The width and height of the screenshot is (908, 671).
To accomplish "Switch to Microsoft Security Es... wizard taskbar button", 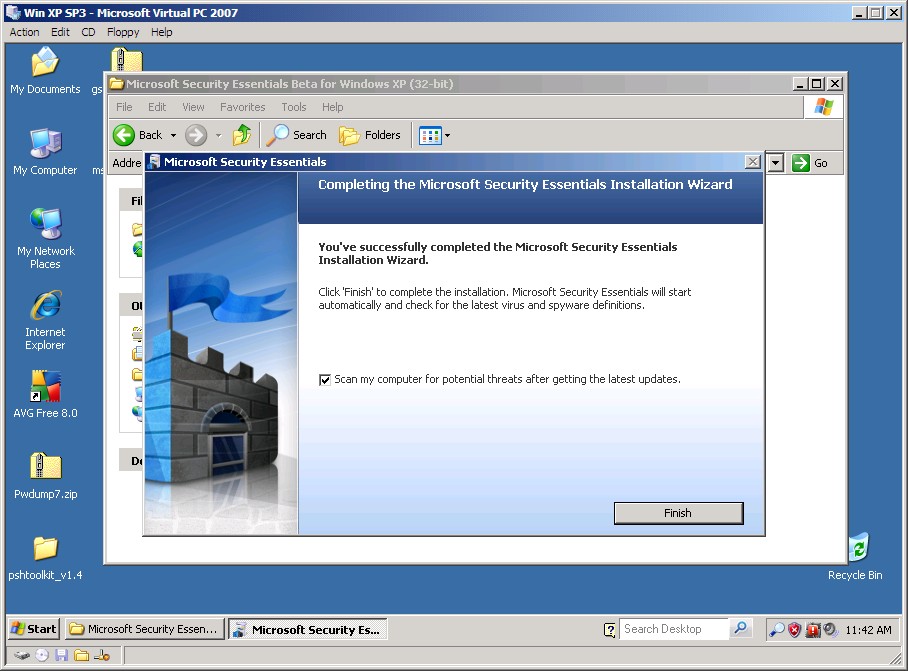I will pos(308,629).
